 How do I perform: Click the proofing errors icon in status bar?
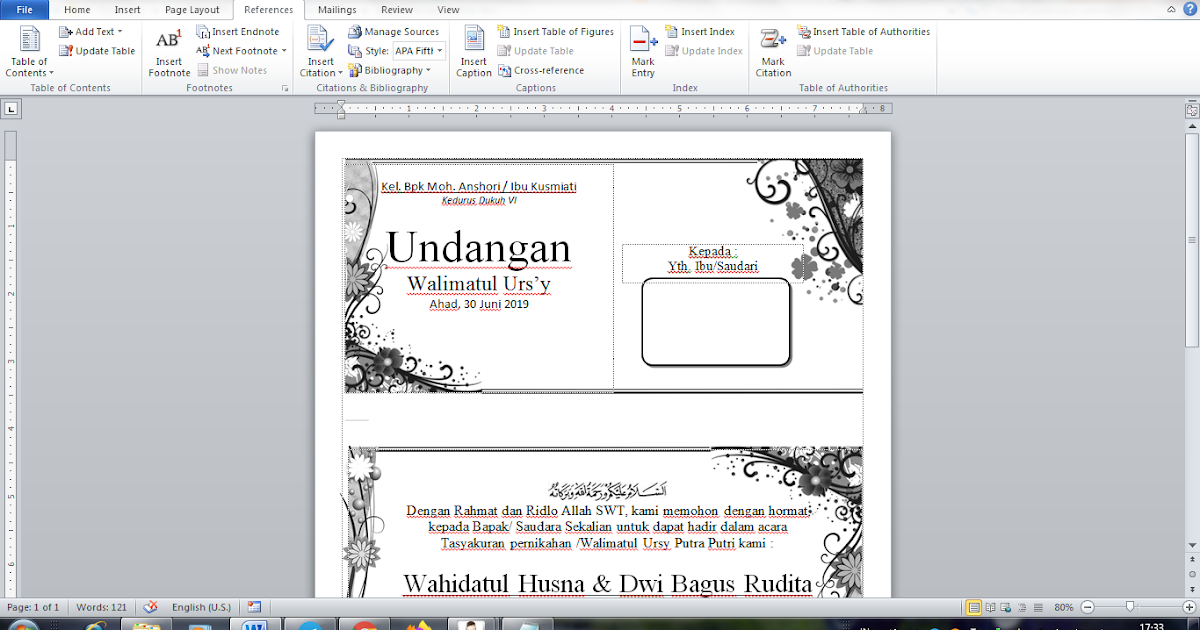(151, 607)
